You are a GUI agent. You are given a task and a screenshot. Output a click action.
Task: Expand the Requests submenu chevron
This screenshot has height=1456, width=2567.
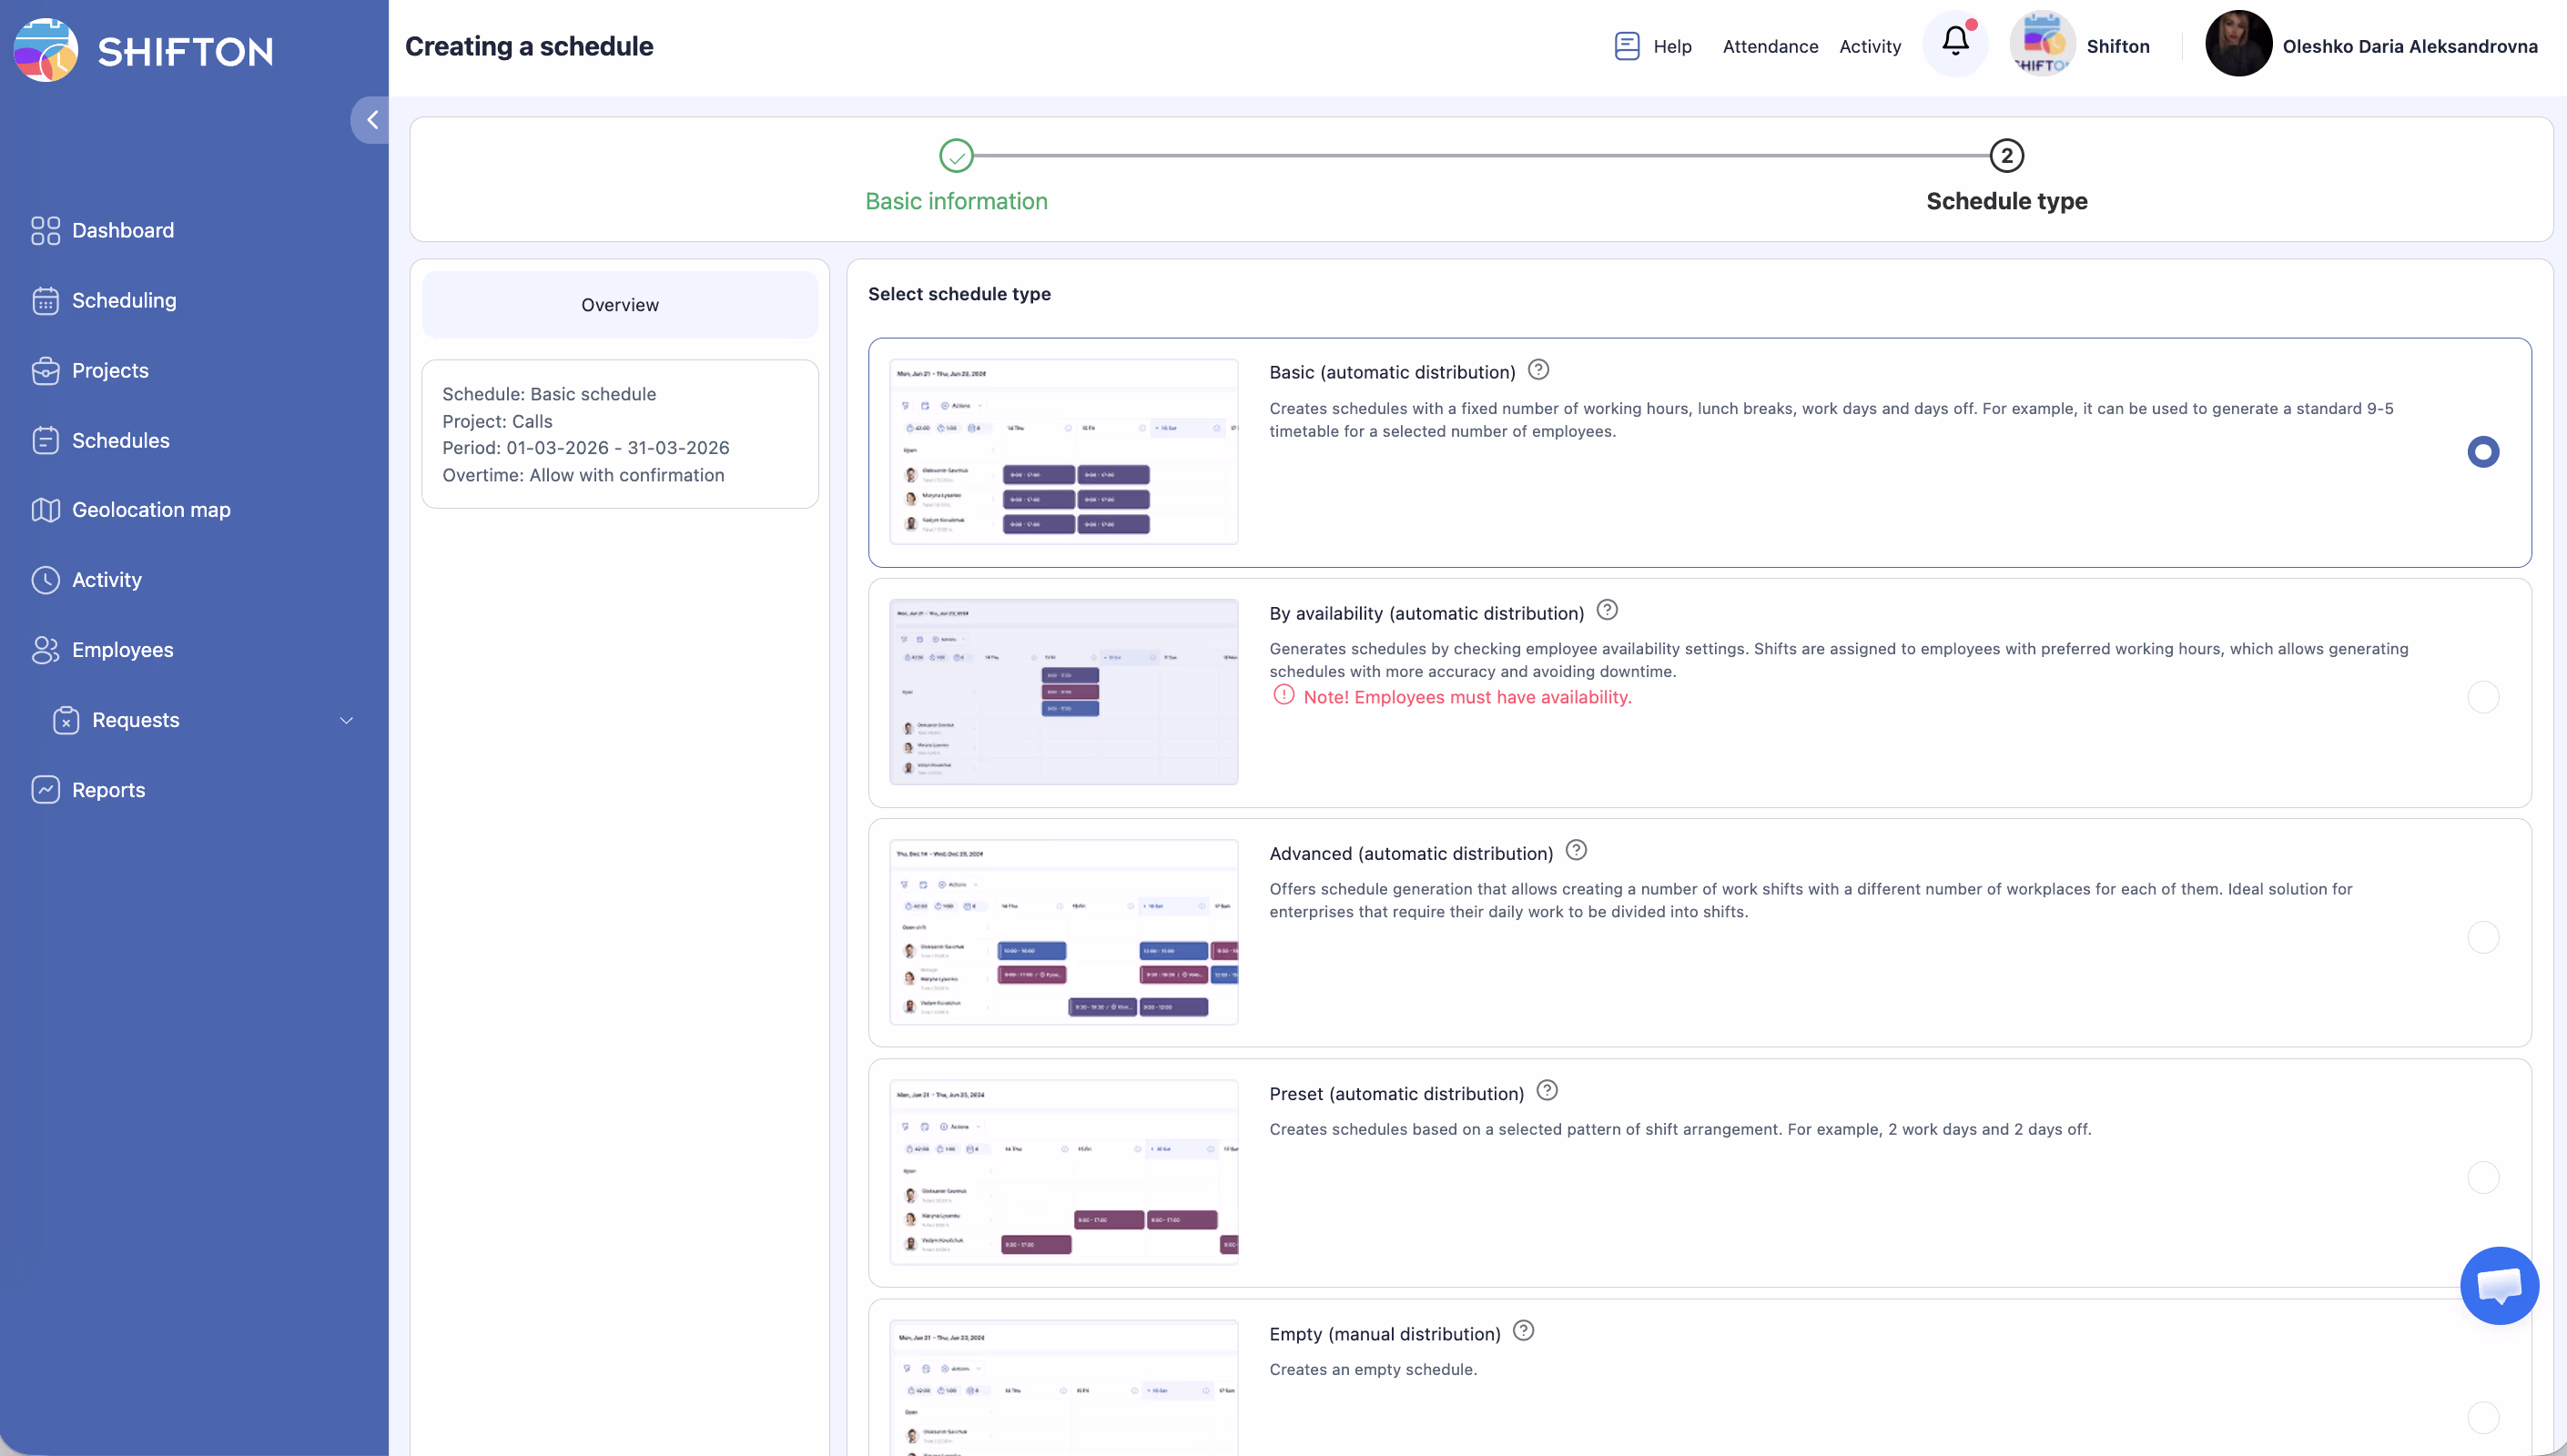346,720
